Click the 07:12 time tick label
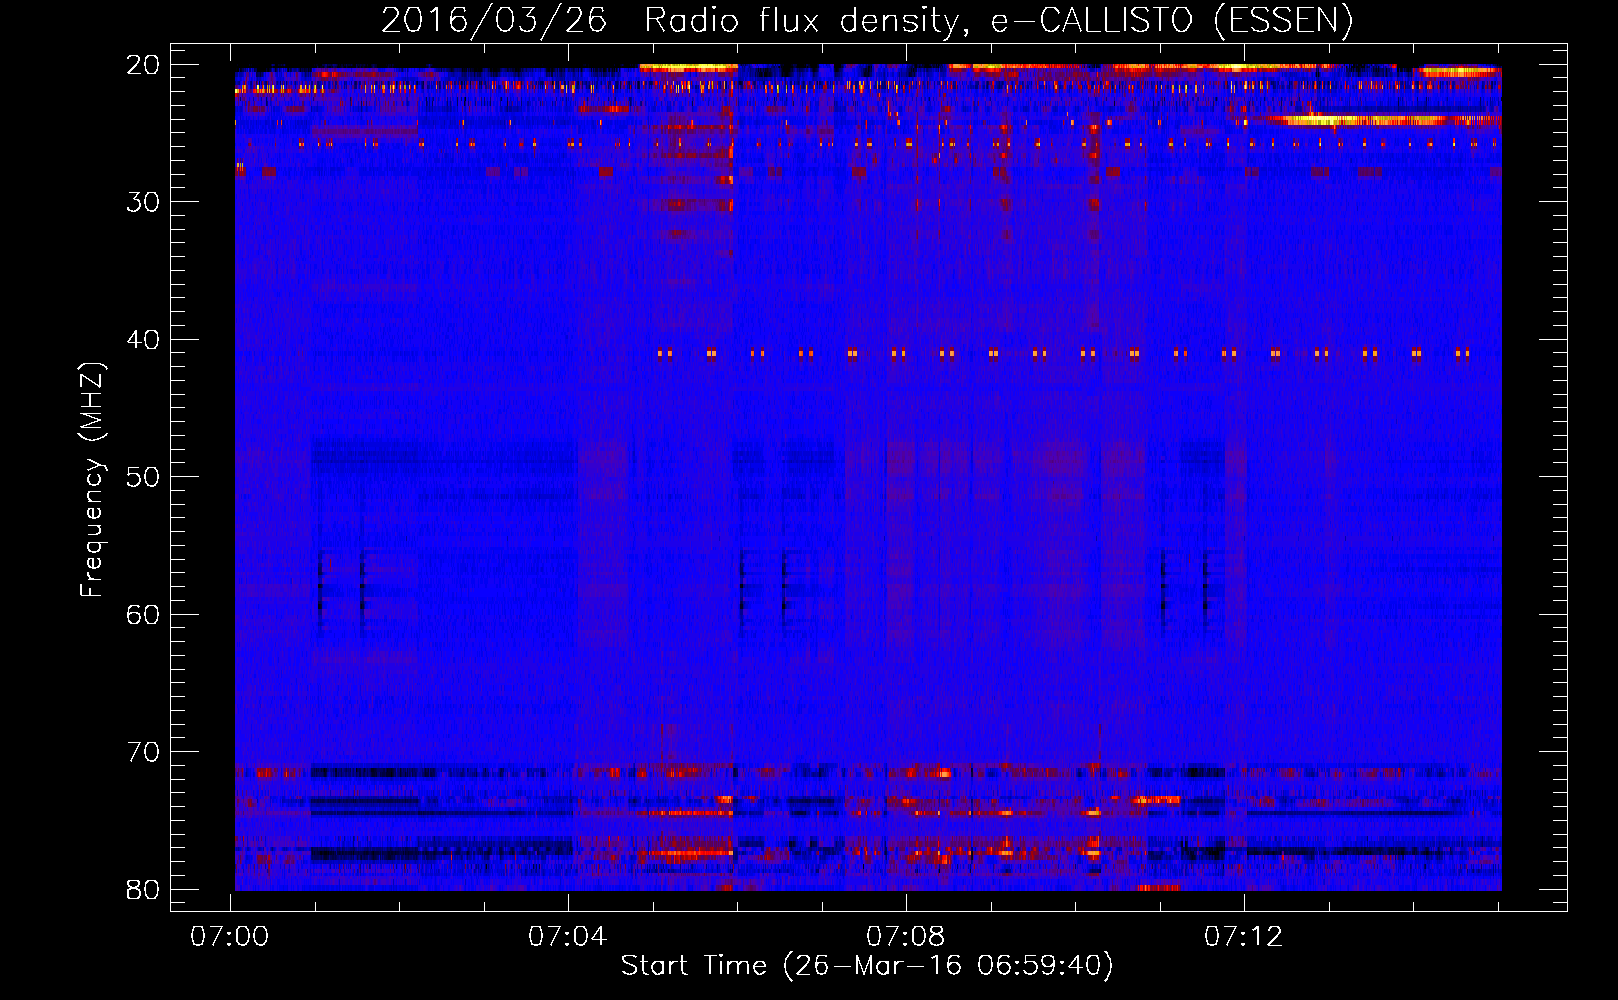The width and height of the screenshot is (1618, 1000). click(x=1244, y=937)
